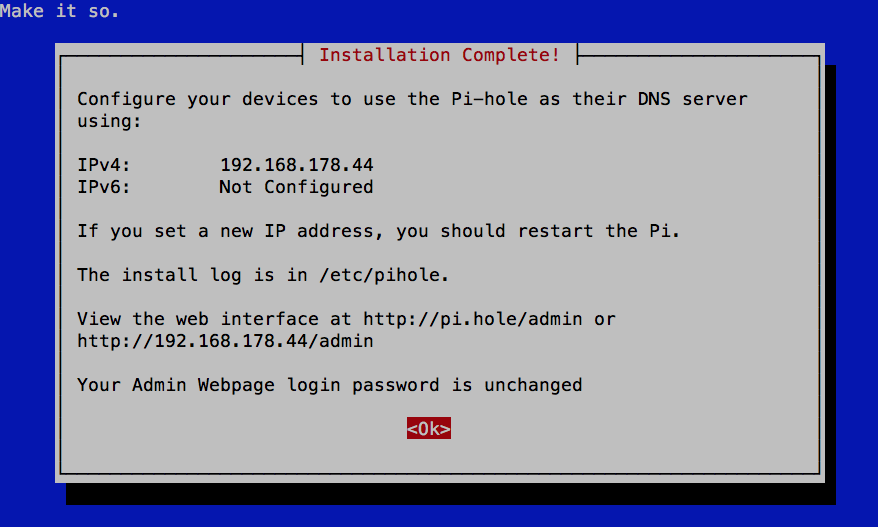Click the word 'unchanged' in password line
Viewport: 878px width, 528px height.
(533, 385)
